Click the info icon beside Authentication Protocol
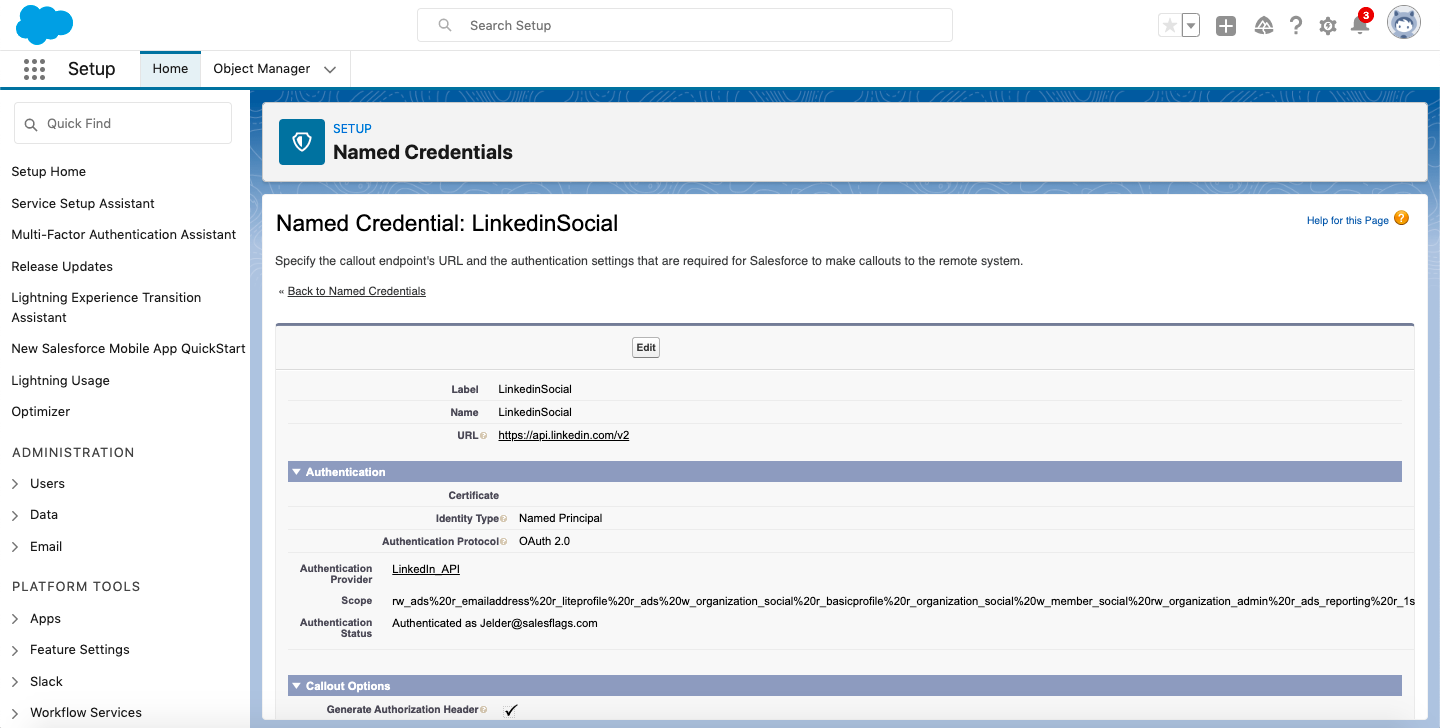 pyautogui.click(x=504, y=542)
